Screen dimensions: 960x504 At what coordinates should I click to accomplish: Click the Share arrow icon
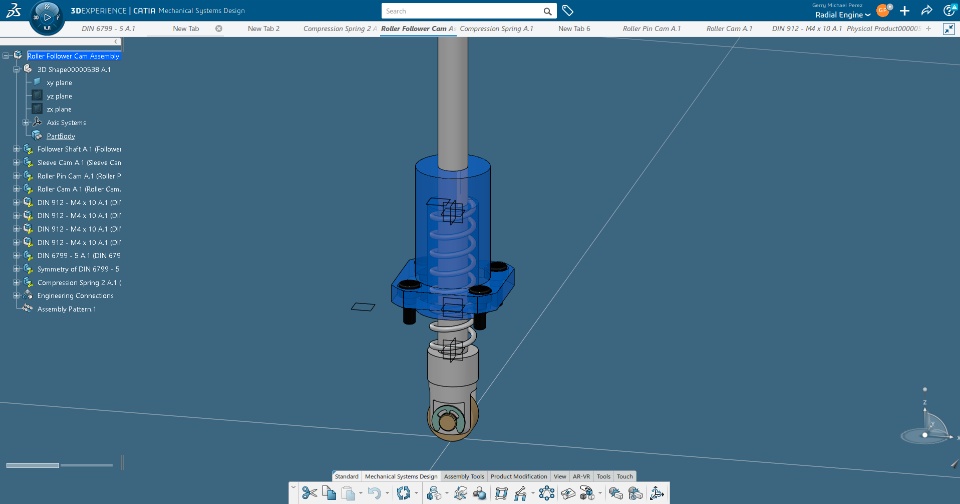coord(926,10)
